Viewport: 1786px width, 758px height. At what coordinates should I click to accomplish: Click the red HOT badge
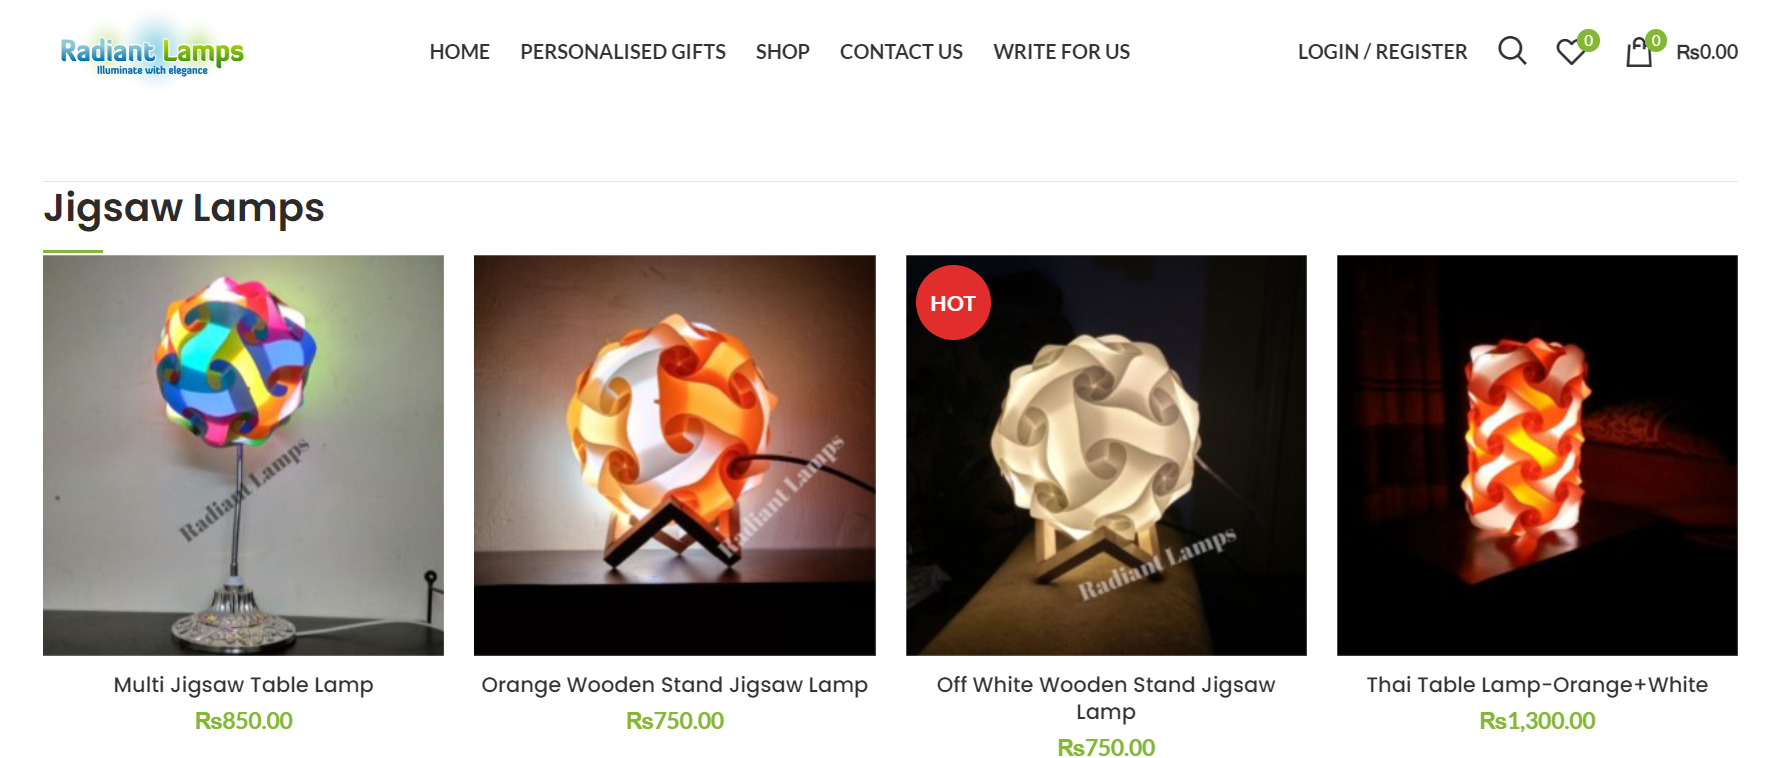[x=953, y=303]
